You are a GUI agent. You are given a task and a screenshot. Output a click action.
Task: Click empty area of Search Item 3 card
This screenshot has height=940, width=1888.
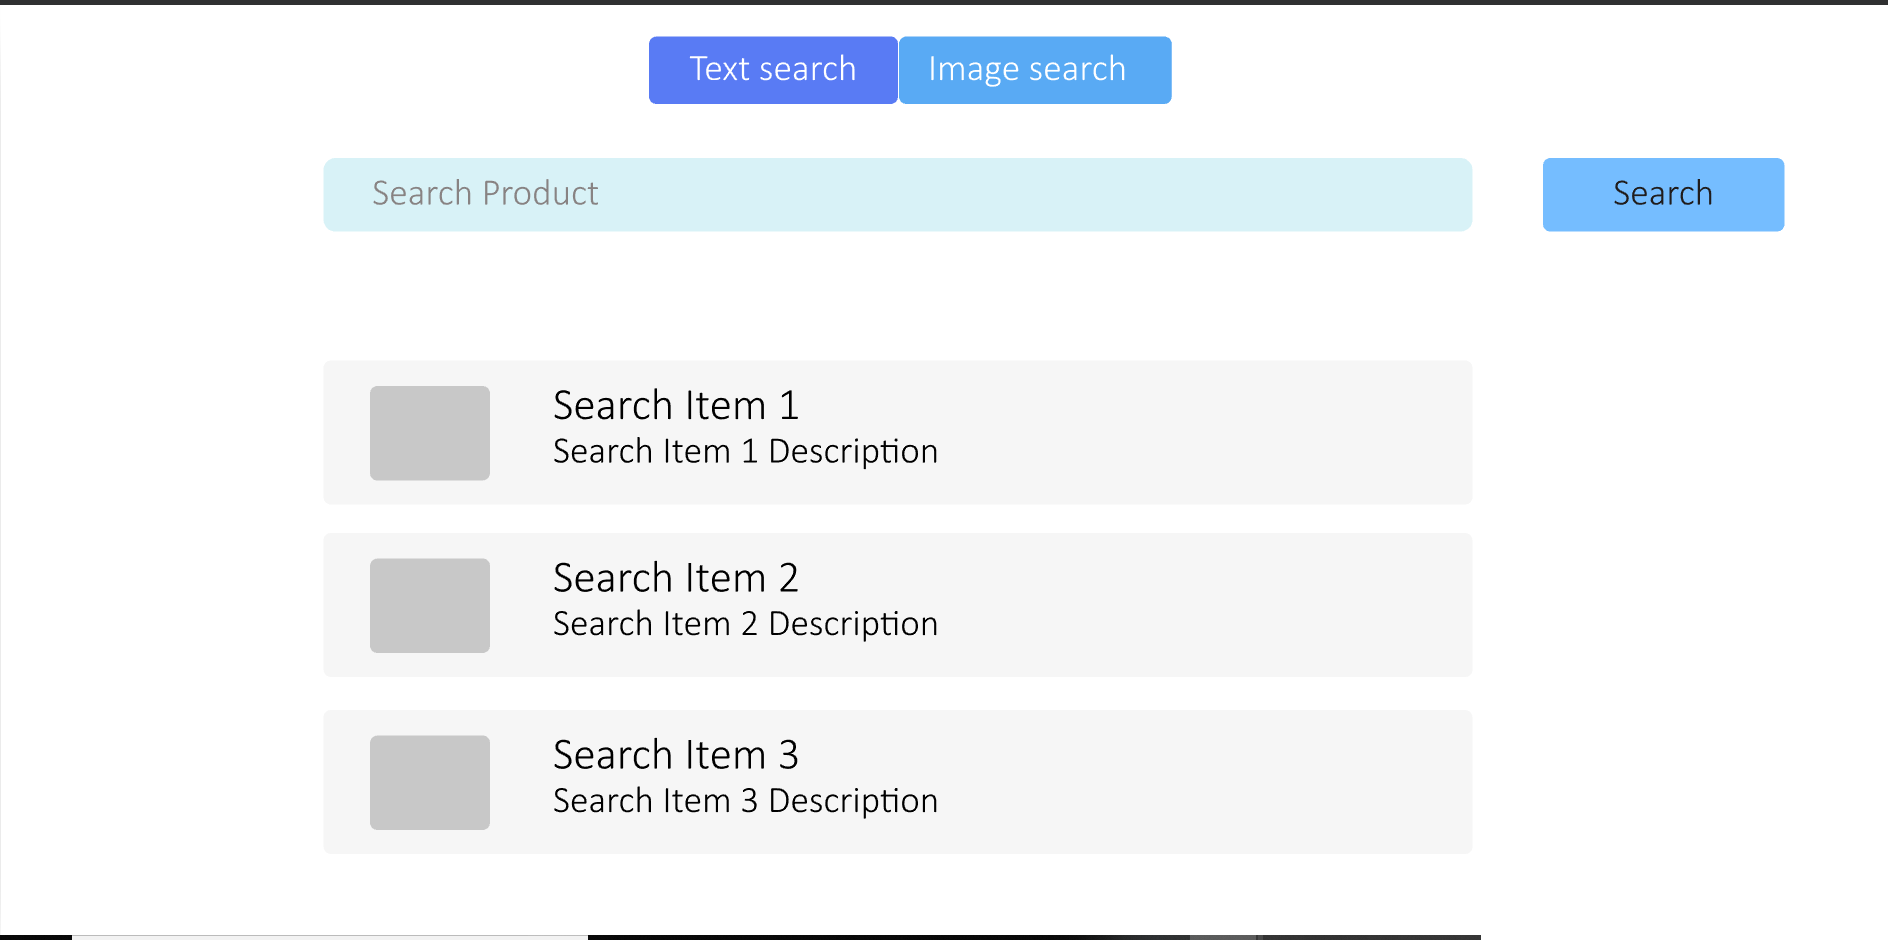click(x=1200, y=782)
